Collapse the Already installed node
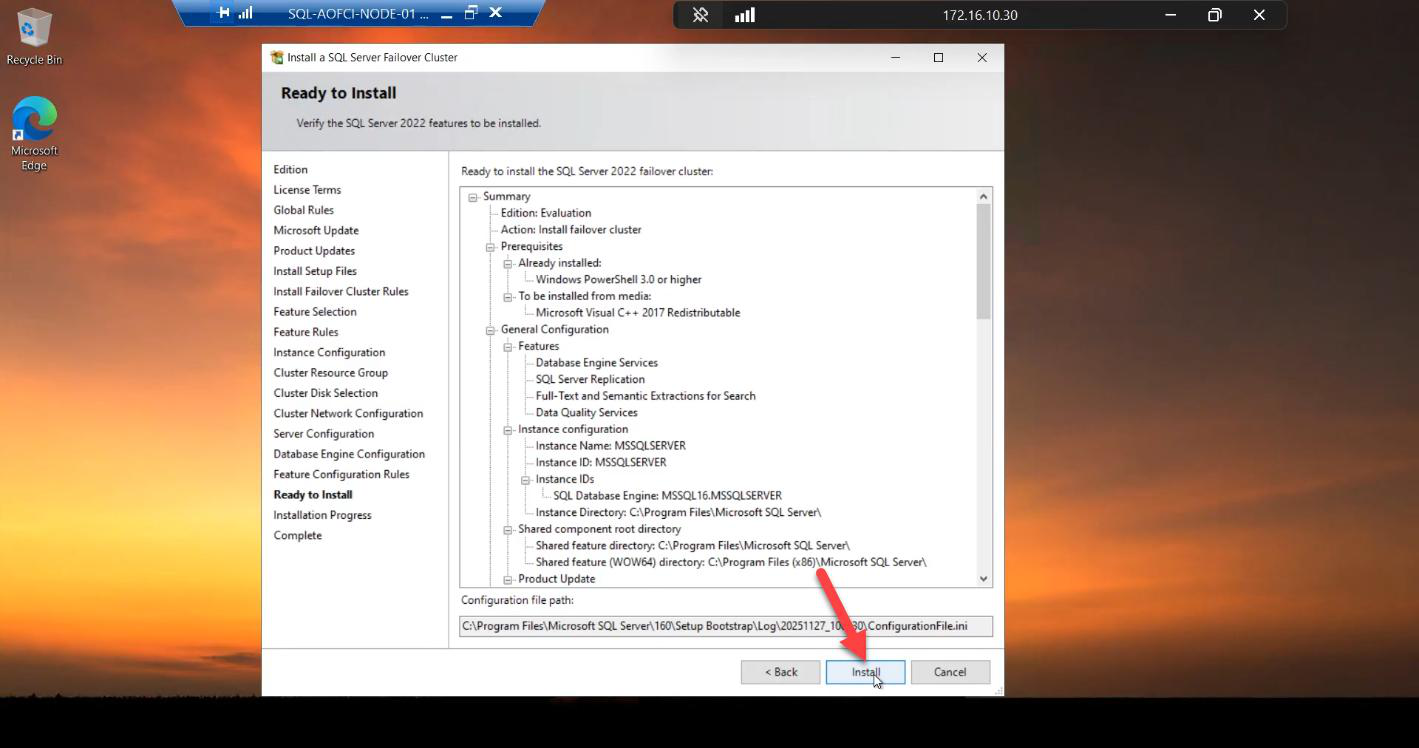Viewport: 1419px width, 748px height. 508,264
